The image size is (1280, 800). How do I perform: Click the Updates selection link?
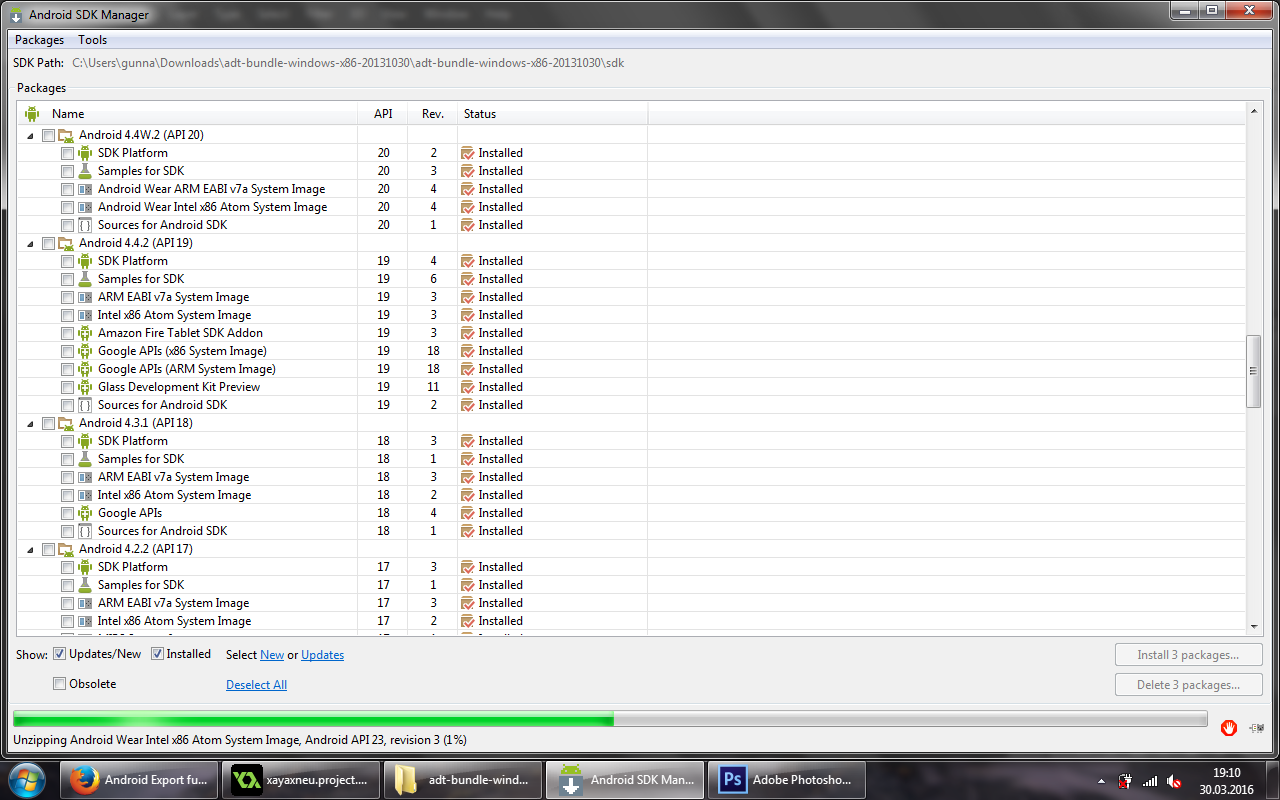point(322,655)
